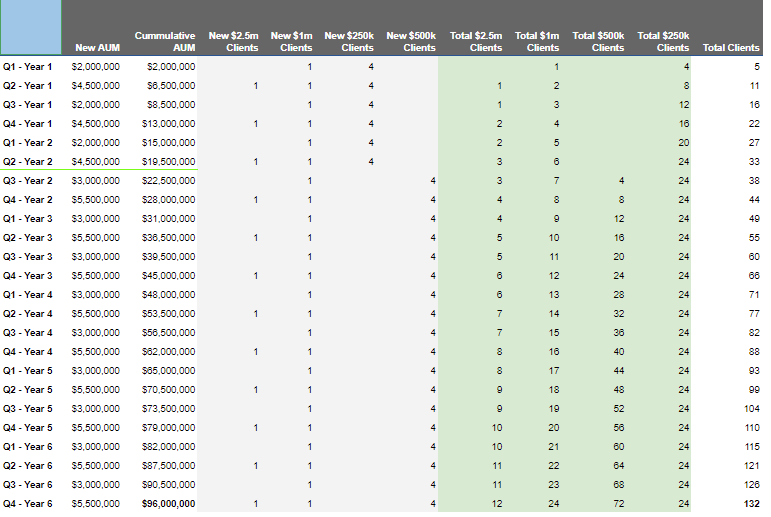
Task: Select the 'Q2 - Year 2' row label
Action: tap(28, 162)
